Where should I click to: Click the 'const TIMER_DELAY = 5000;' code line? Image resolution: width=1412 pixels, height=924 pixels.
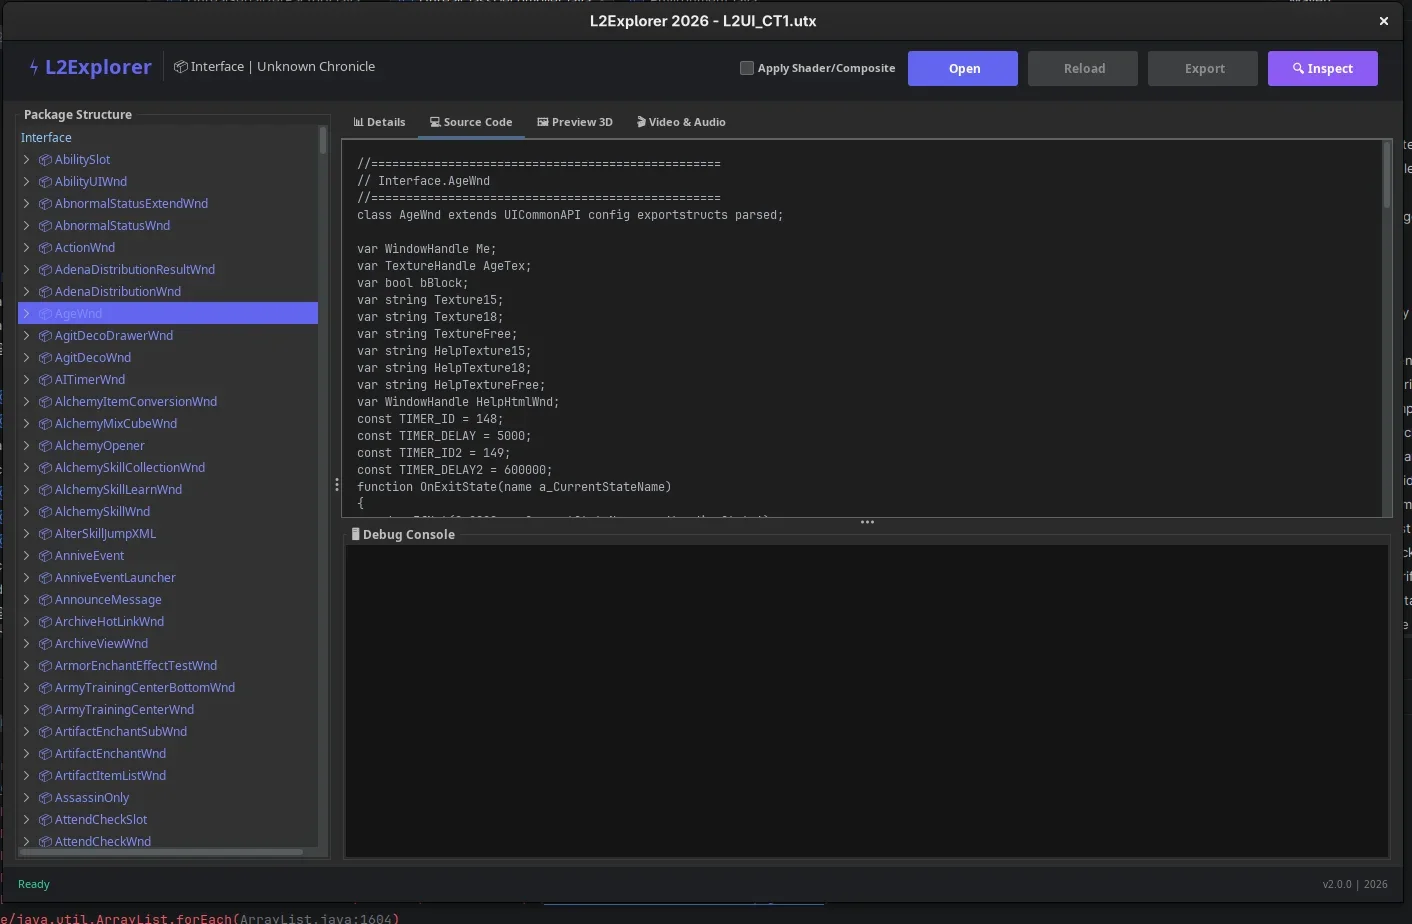tap(444, 436)
